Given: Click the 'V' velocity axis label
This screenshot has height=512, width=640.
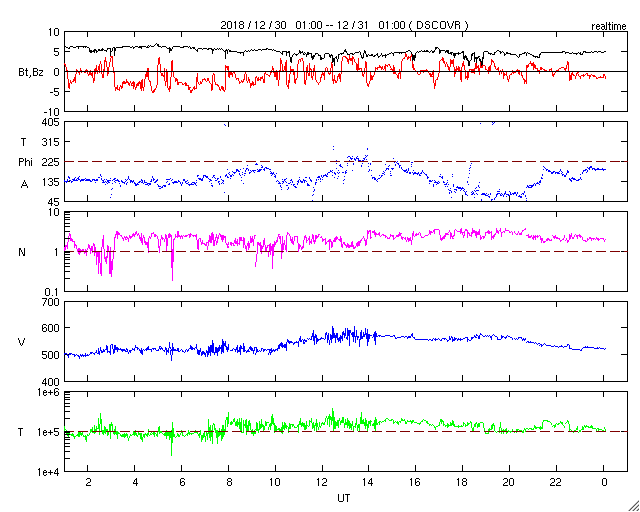Looking at the screenshot, I should (22, 342).
